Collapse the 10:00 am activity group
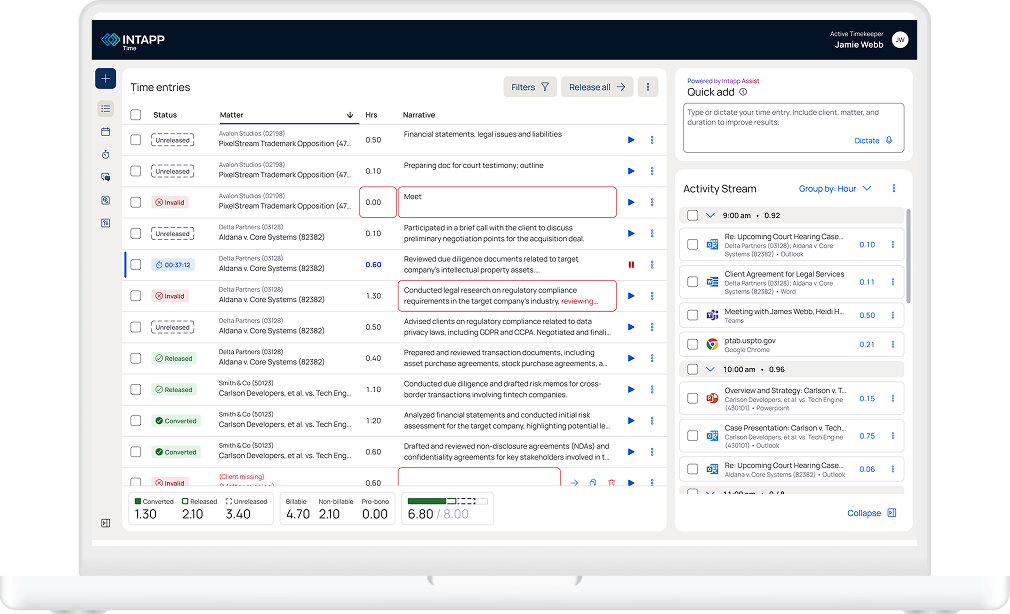The height and width of the screenshot is (614, 1010). (x=710, y=369)
